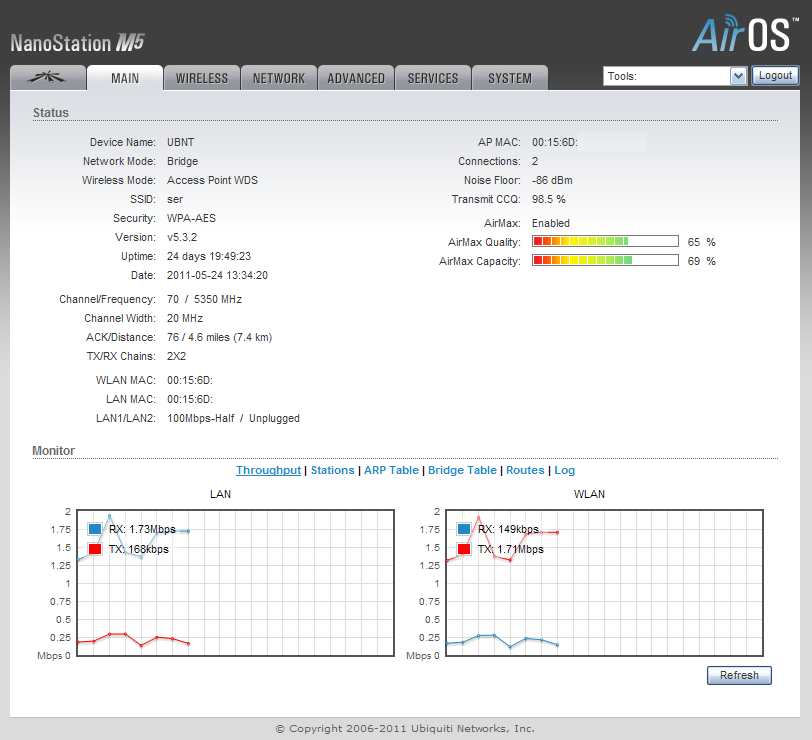
Task: Show the Stations monitor link
Action: coord(332,470)
